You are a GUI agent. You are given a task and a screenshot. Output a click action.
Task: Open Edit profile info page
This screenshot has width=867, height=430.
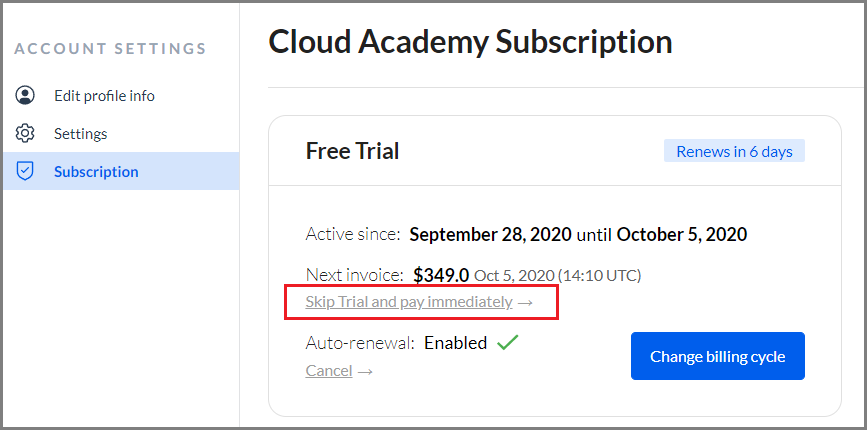pos(104,96)
